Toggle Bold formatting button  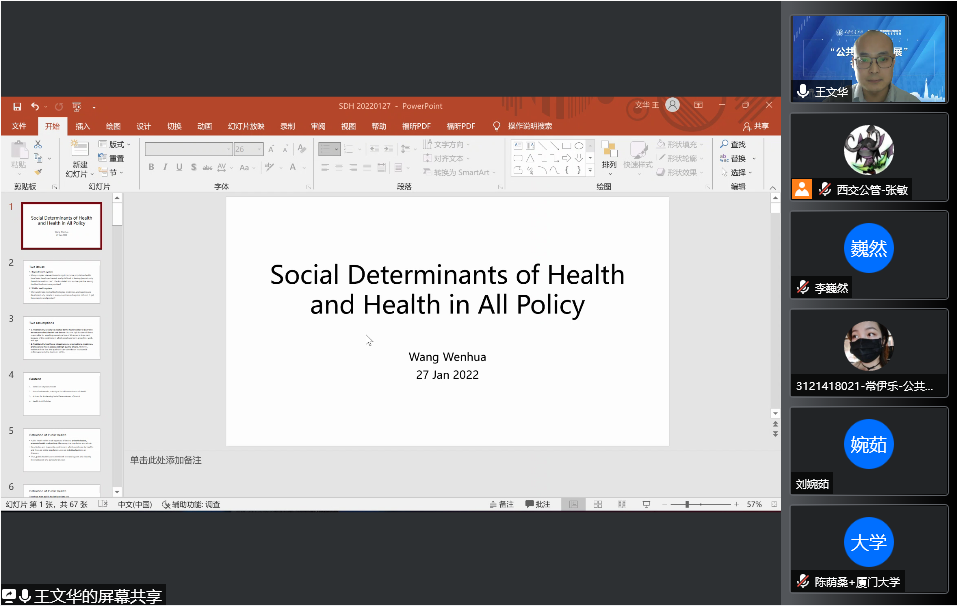coord(151,168)
